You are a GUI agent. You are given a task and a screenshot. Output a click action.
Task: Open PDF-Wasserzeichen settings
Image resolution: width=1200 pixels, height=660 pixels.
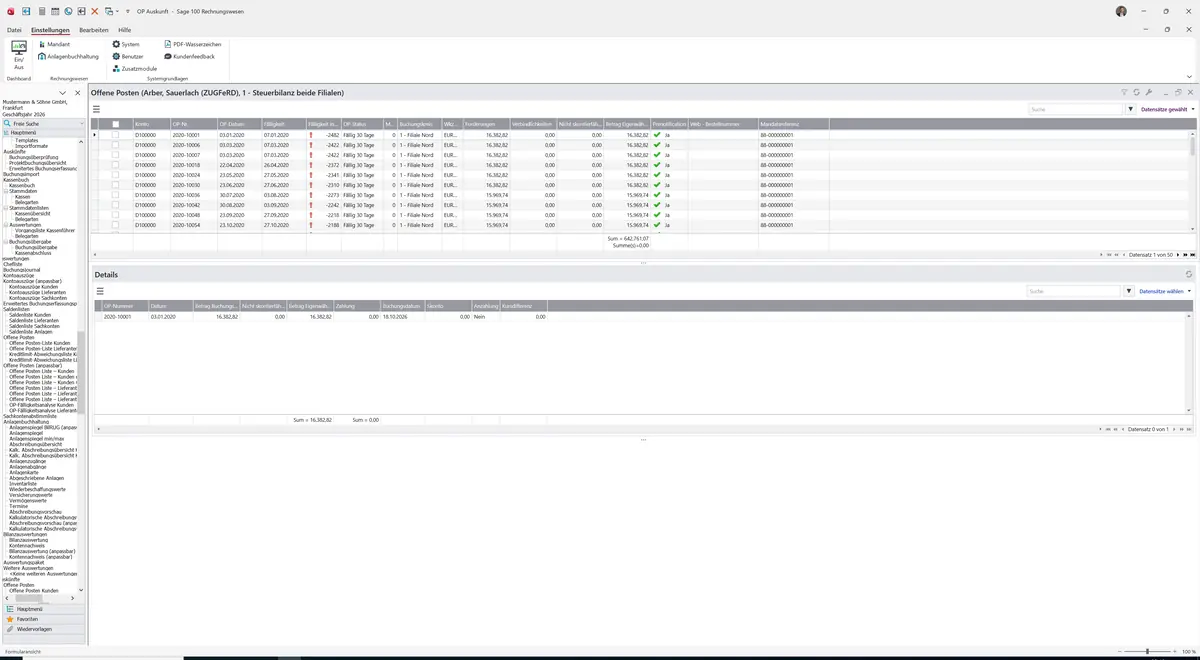[x=192, y=44]
